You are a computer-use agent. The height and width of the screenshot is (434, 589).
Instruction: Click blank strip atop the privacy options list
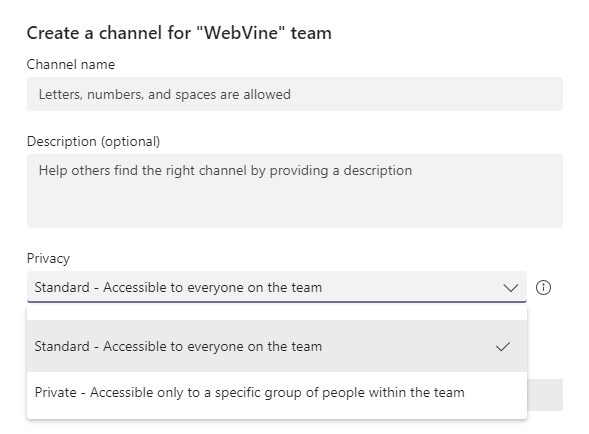(277, 313)
